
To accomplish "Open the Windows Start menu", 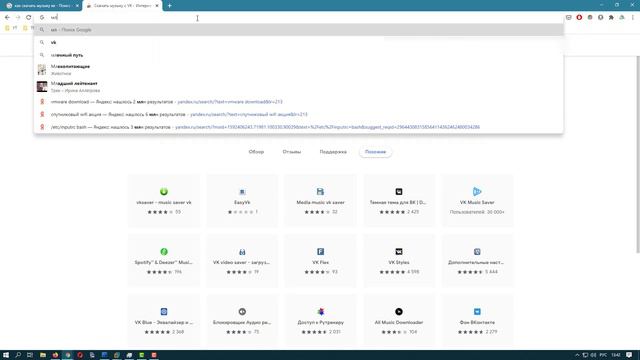I will (6, 355).
